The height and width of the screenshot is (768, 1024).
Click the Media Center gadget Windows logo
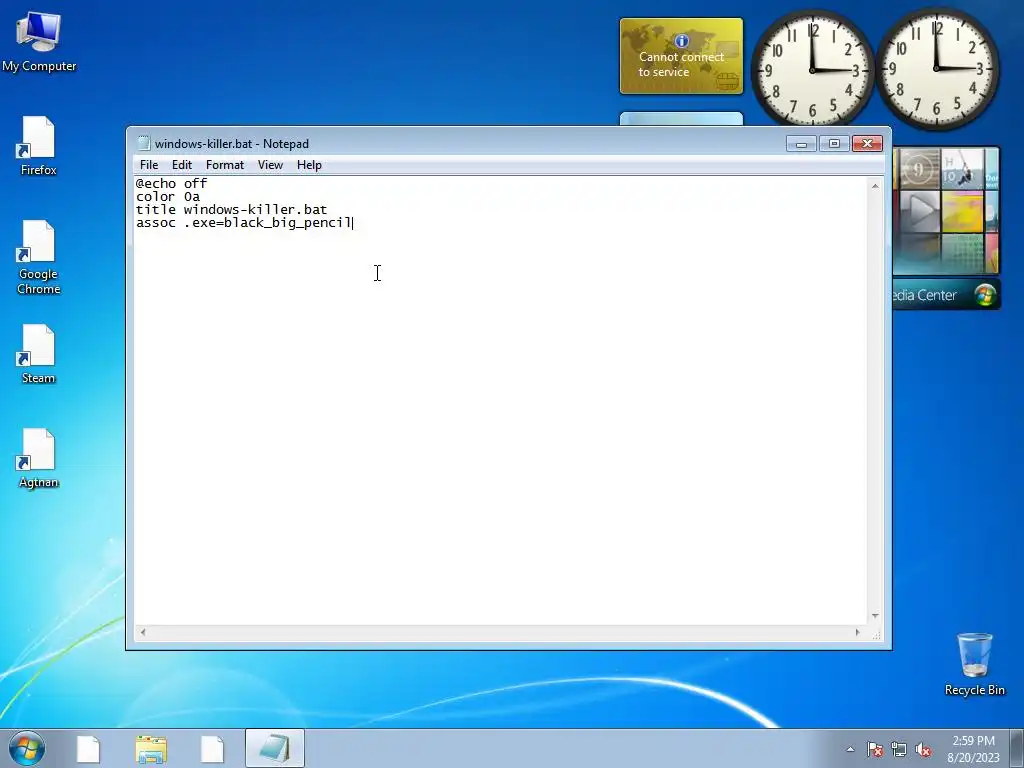pyautogui.click(x=985, y=295)
